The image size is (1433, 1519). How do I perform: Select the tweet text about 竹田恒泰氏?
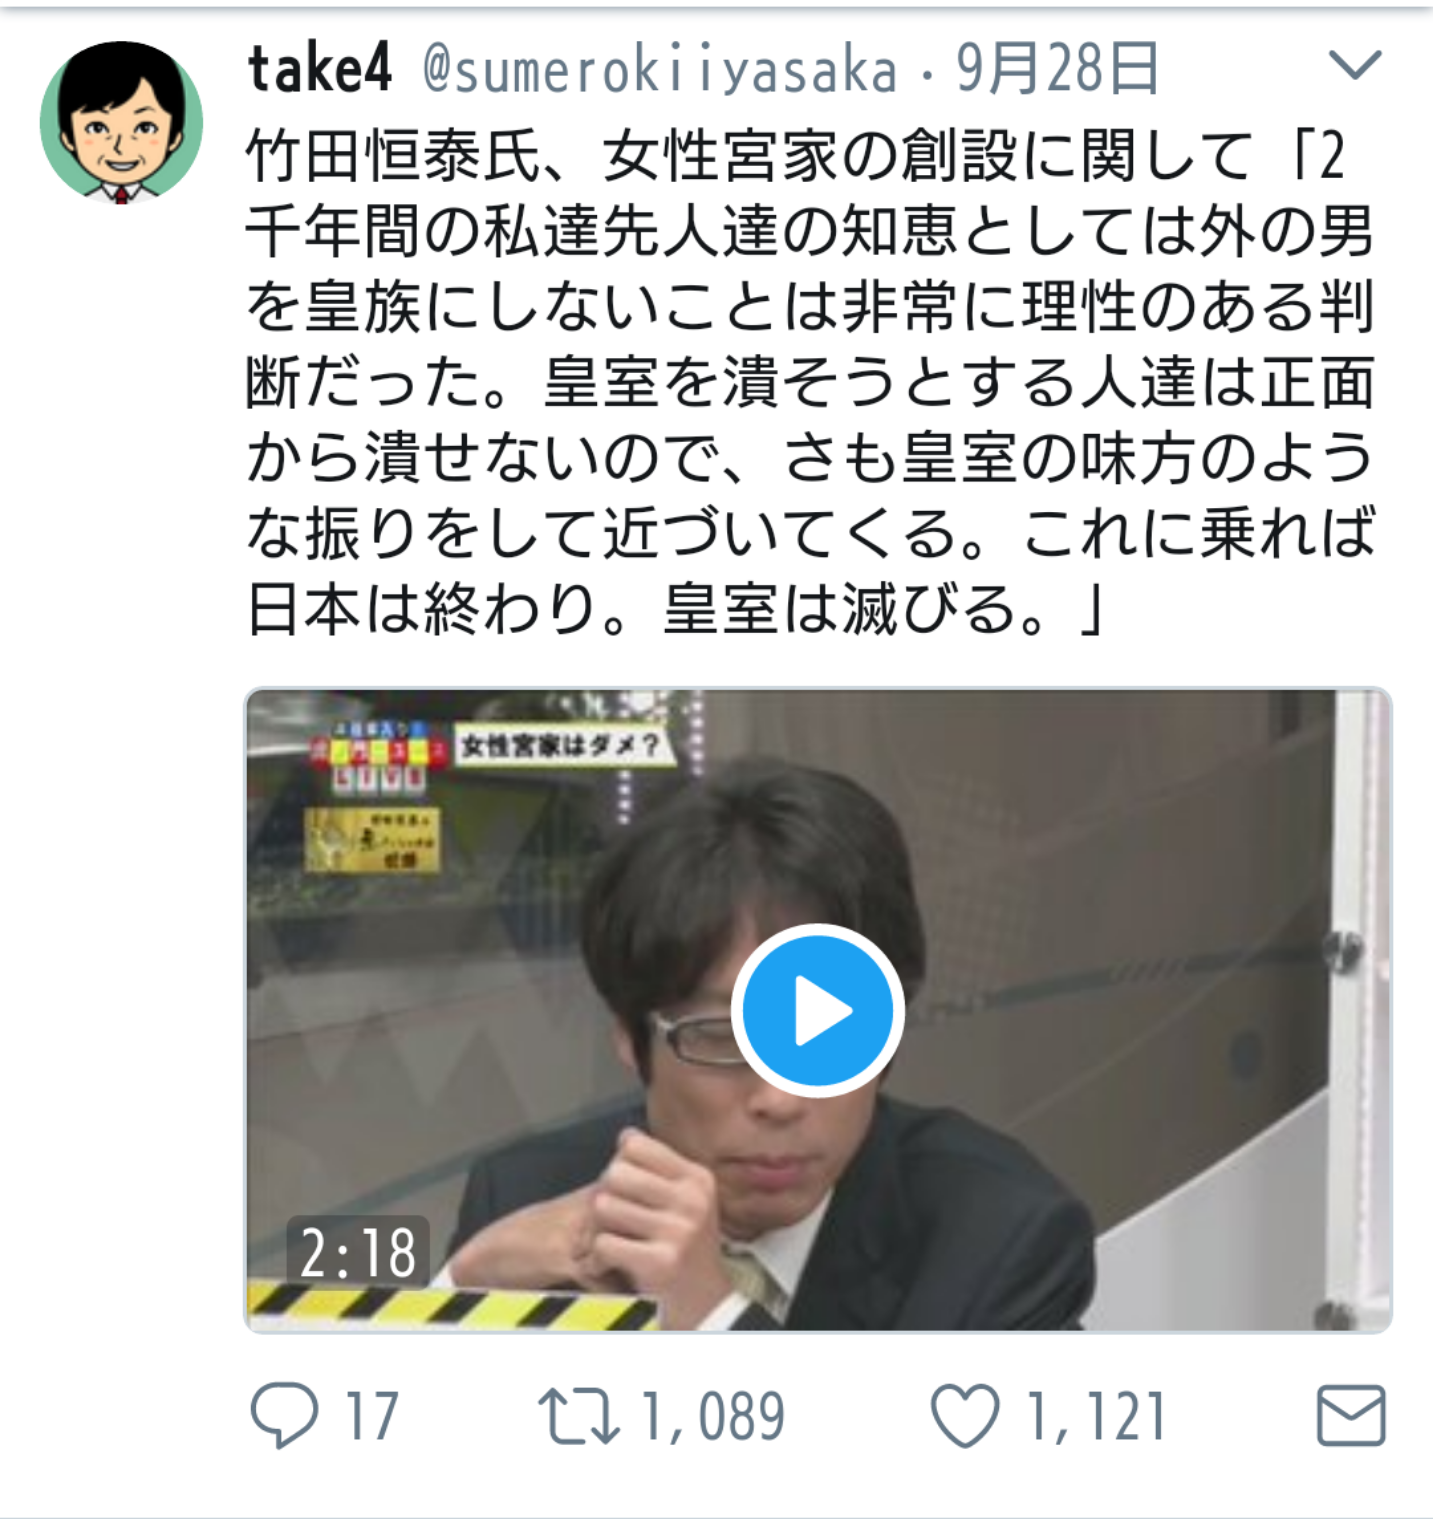coord(810,382)
